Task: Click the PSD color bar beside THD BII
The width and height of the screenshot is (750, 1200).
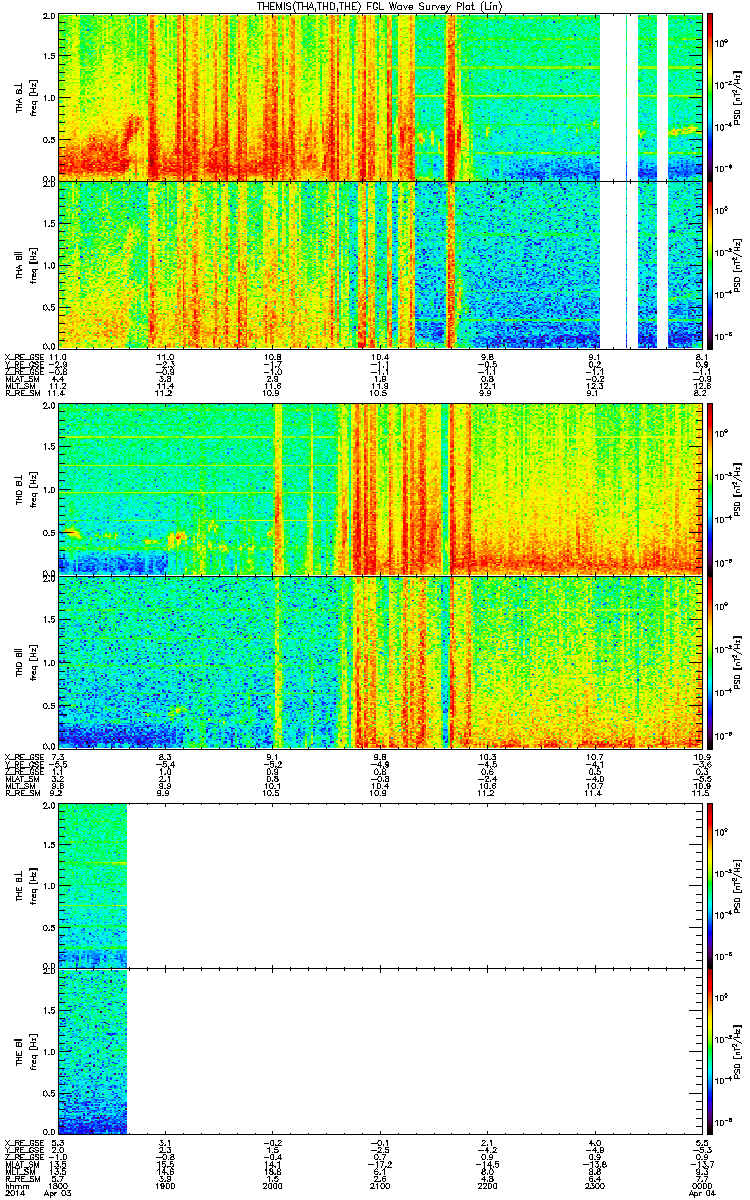Action: click(x=710, y=662)
